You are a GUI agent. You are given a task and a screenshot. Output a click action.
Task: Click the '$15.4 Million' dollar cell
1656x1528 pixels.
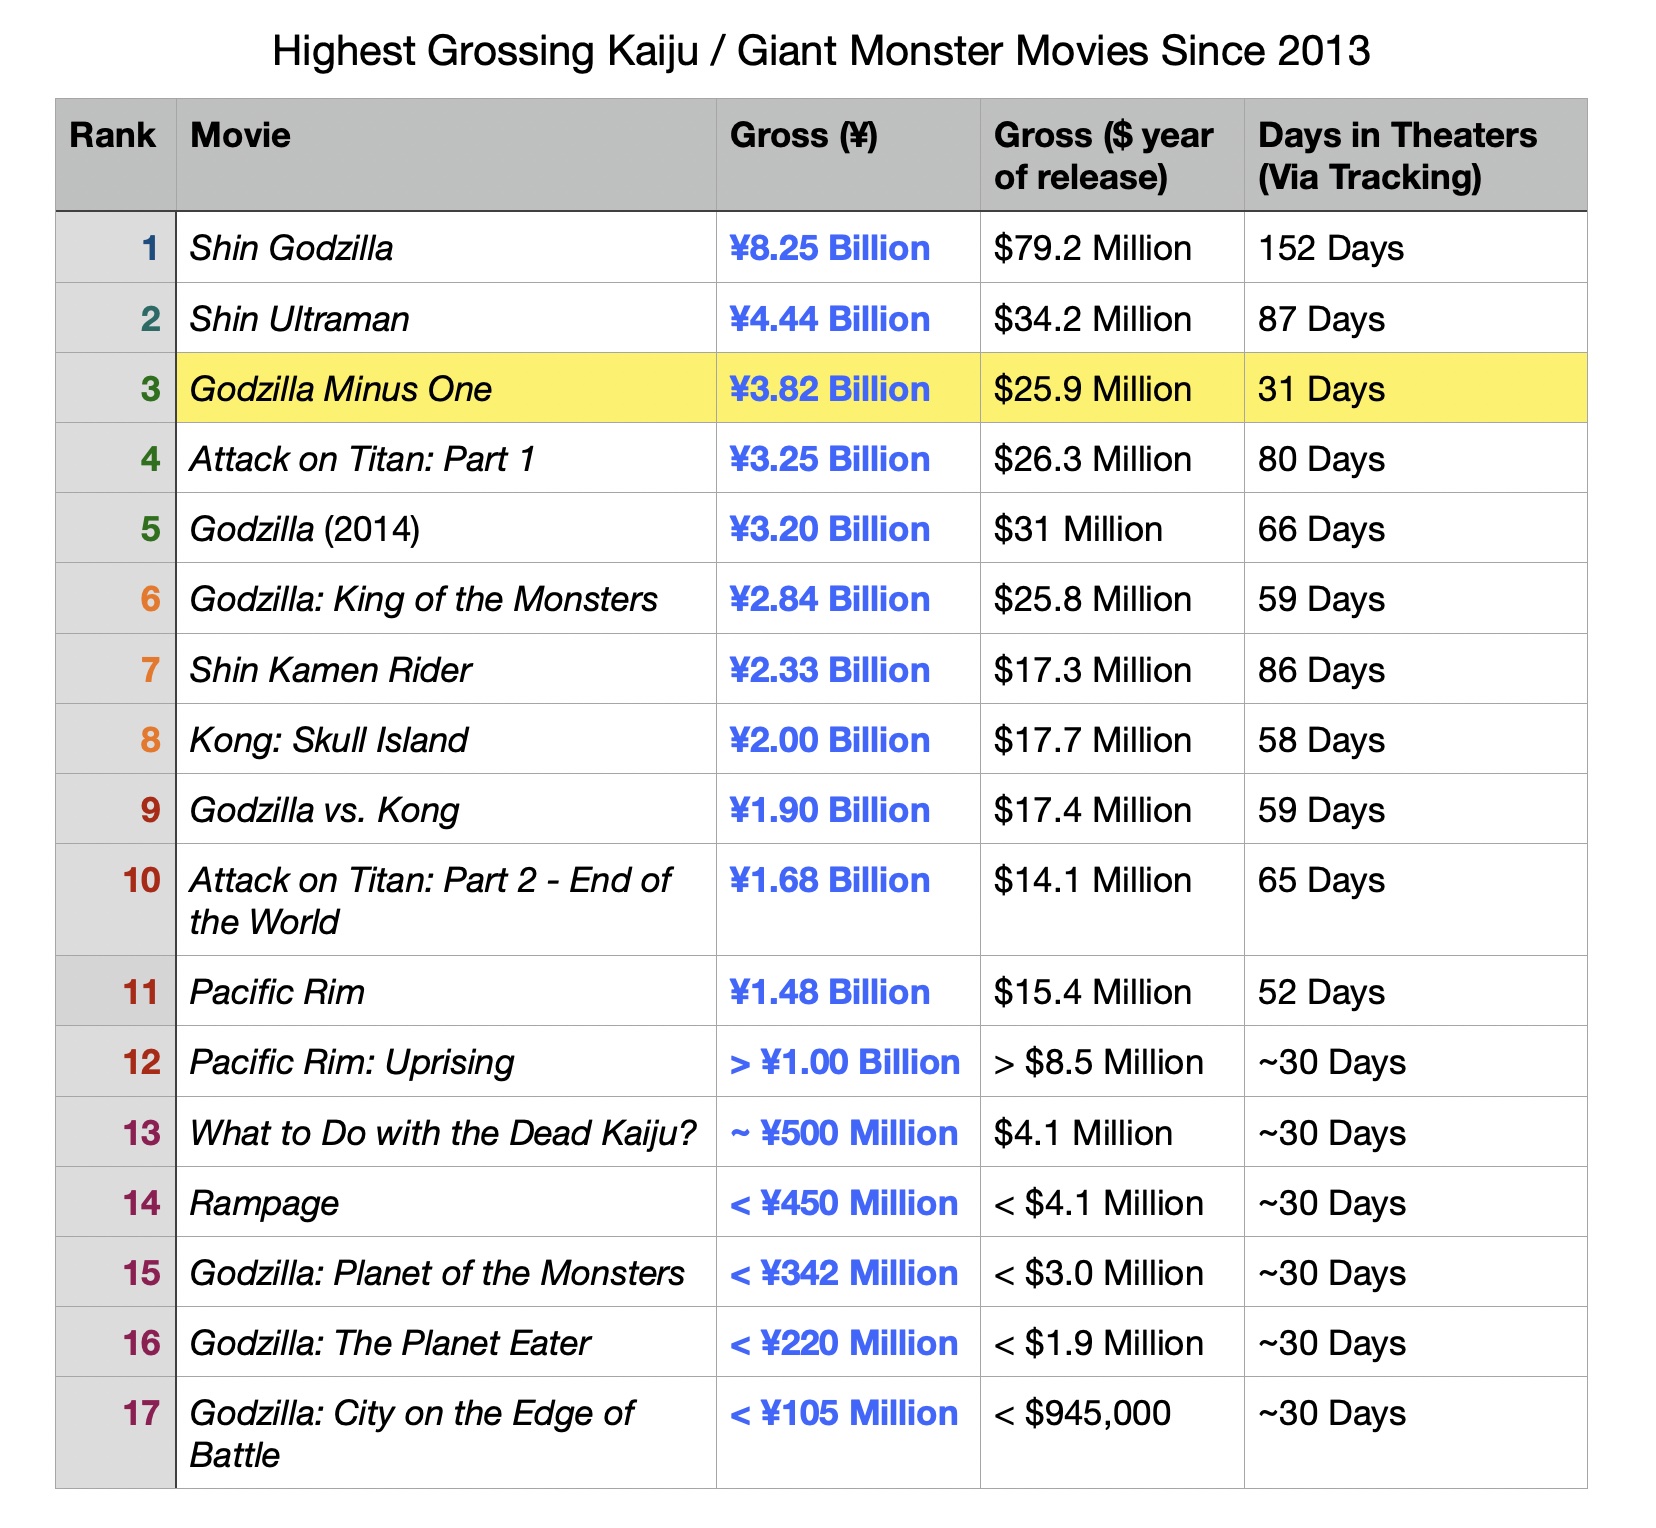(x=1112, y=991)
